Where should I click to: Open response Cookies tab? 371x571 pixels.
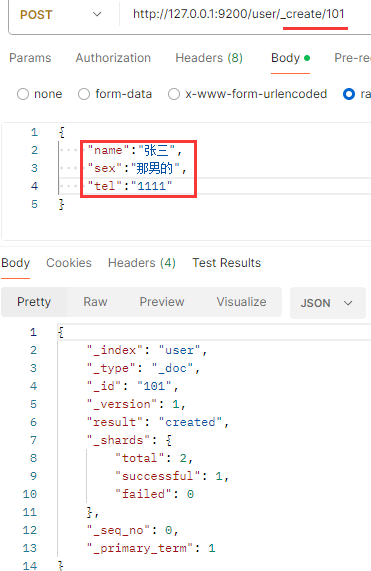(69, 263)
